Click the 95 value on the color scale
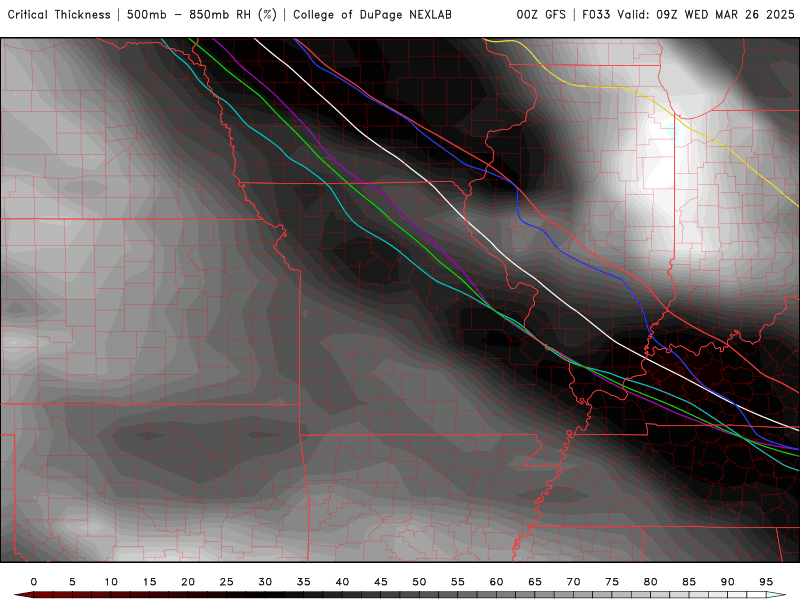 [766, 582]
